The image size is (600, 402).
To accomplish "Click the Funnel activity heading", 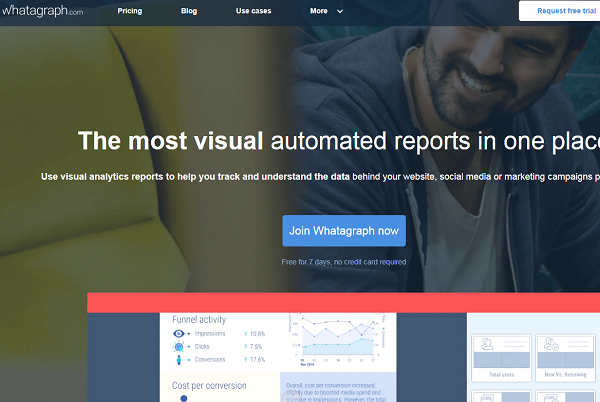I will pyautogui.click(x=199, y=319).
